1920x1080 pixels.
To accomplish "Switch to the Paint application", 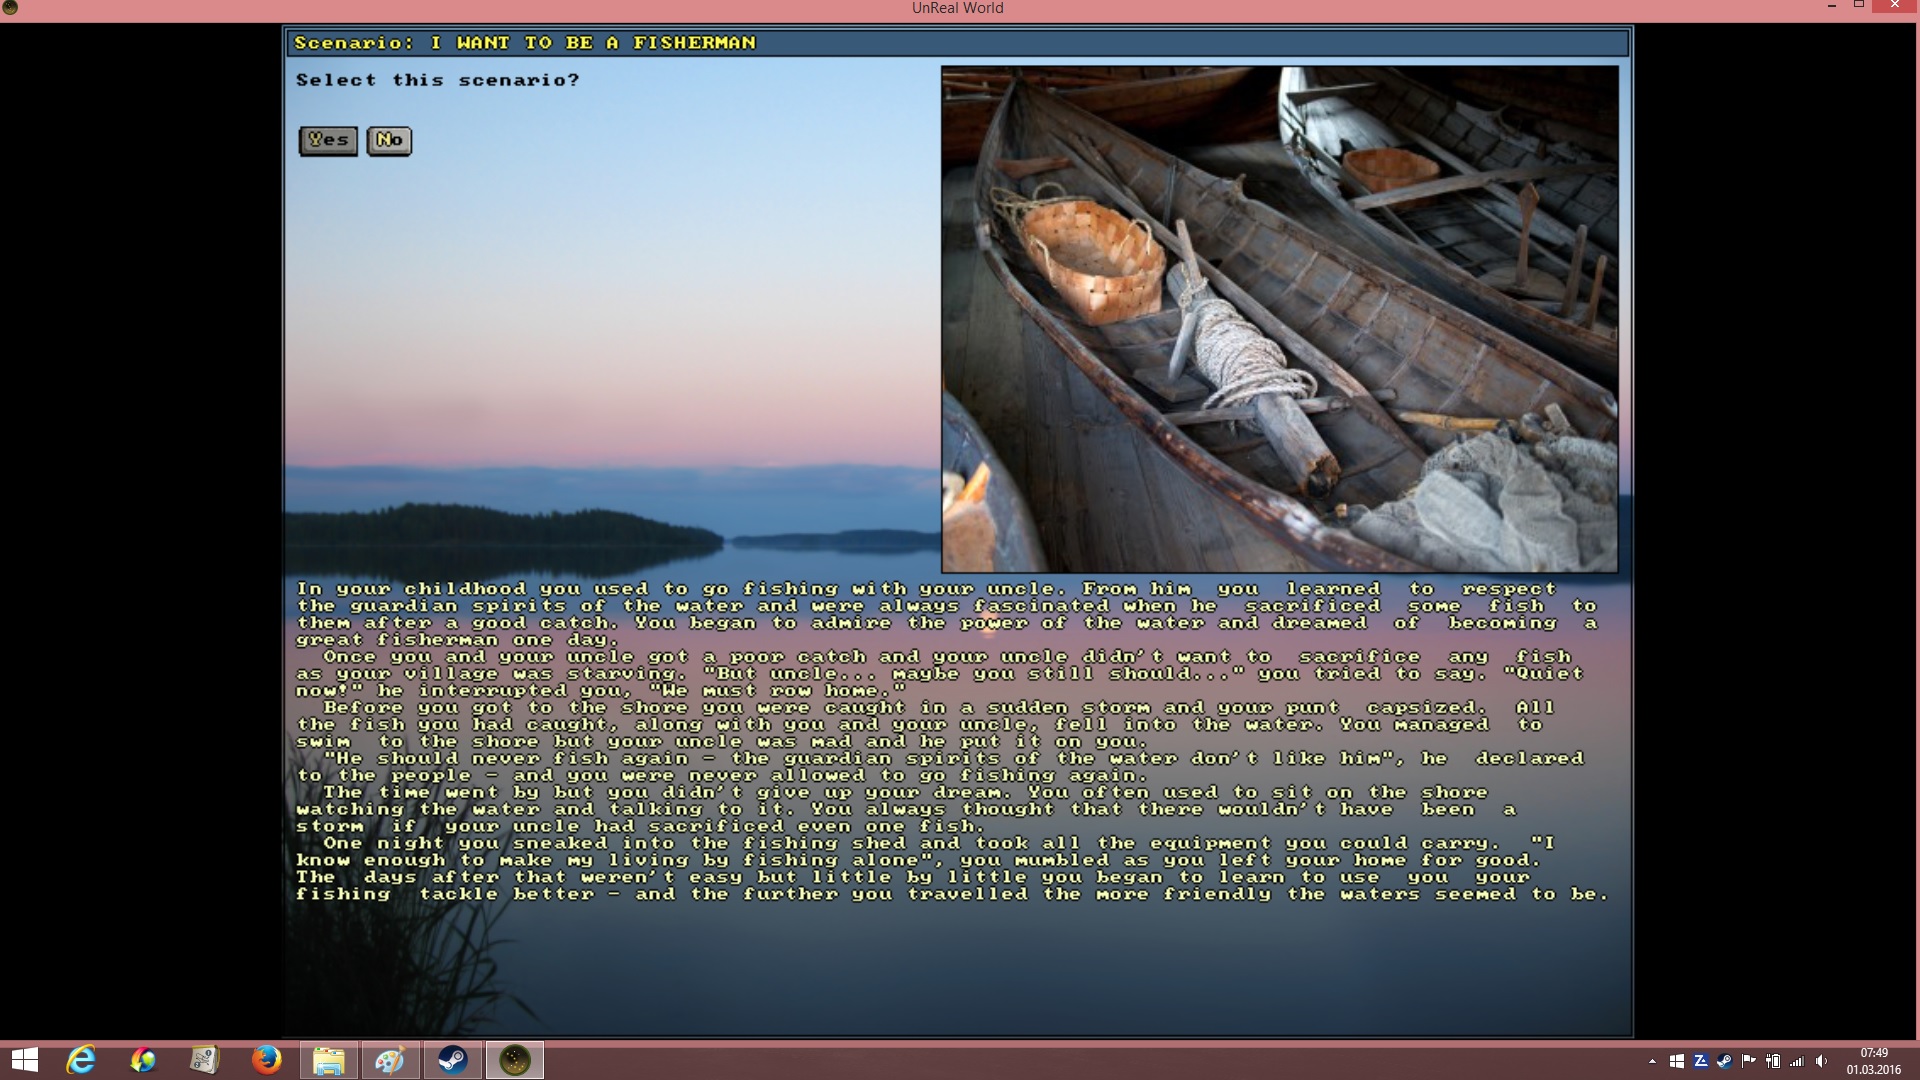I will (x=390, y=1060).
